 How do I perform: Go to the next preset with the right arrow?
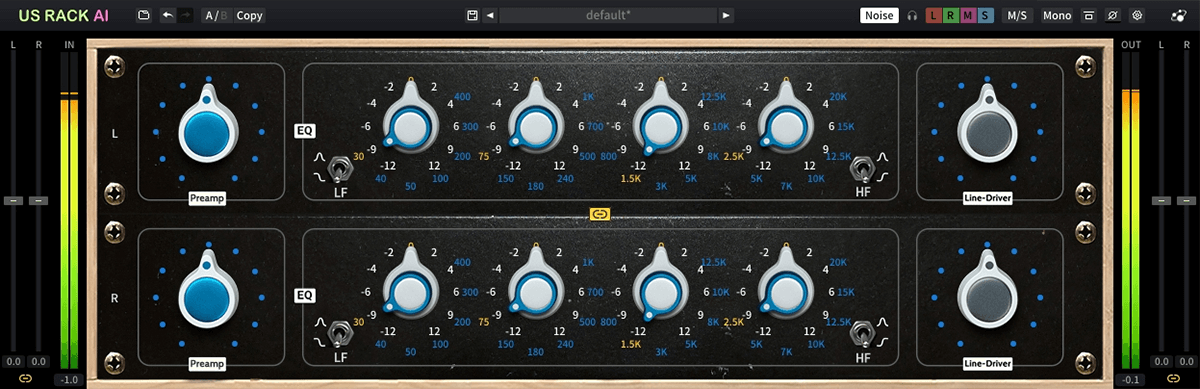click(x=726, y=15)
